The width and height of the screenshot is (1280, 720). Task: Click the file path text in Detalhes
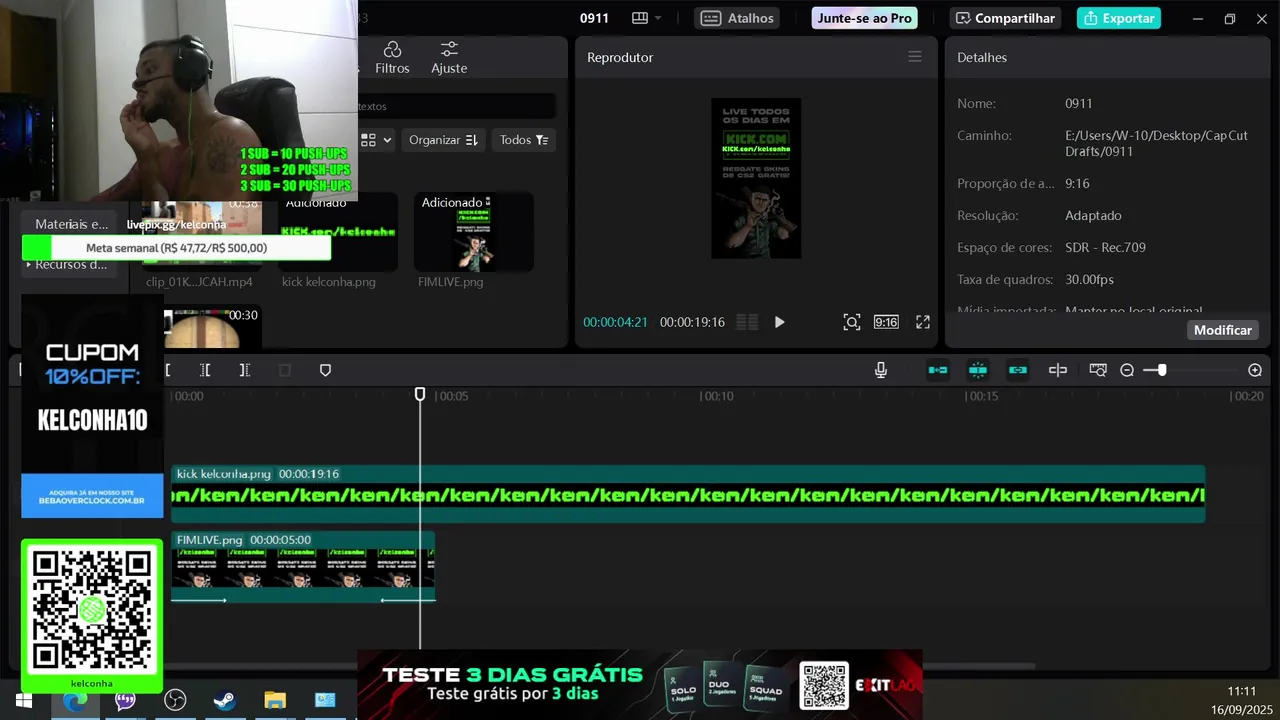click(1156, 143)
